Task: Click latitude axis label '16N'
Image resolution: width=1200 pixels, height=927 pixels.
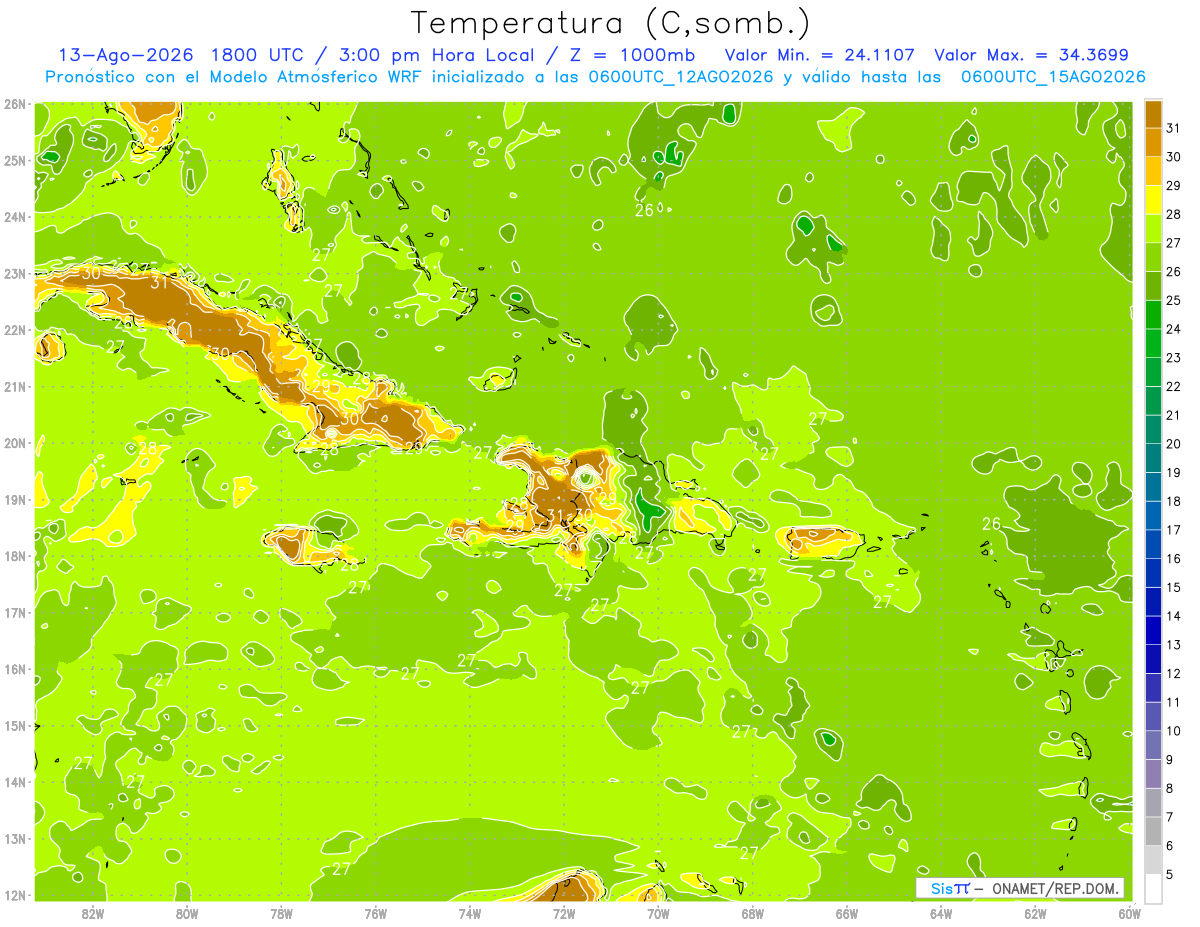Action: point(15,669)
